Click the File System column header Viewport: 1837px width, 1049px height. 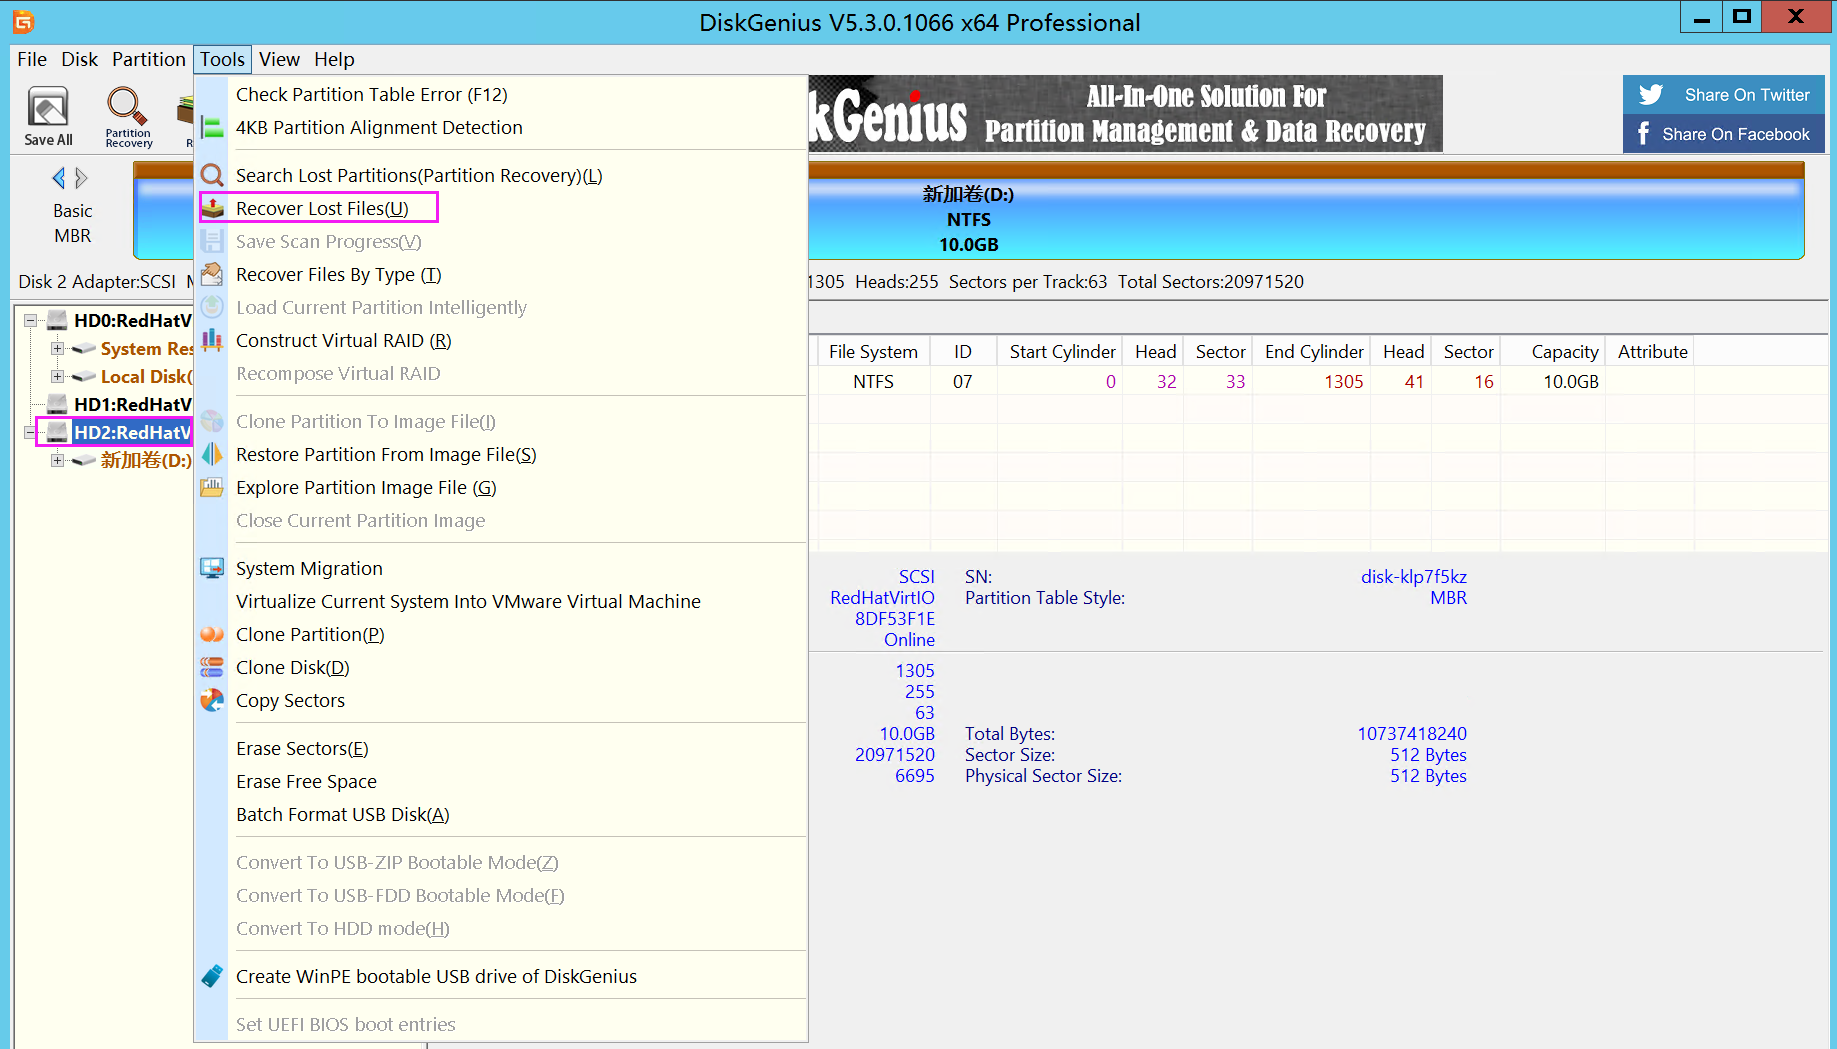click(x=873, y=352)
